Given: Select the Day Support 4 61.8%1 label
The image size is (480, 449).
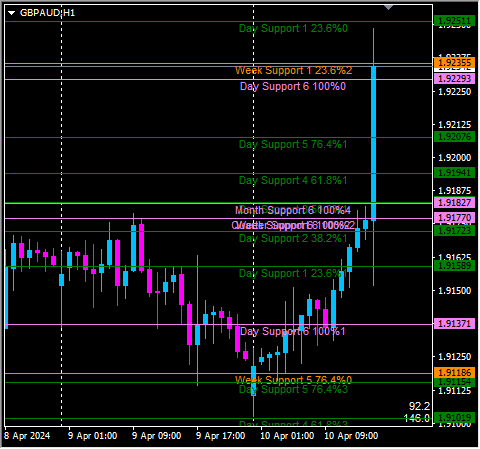Looking at the screenshot, I should 293,181.
